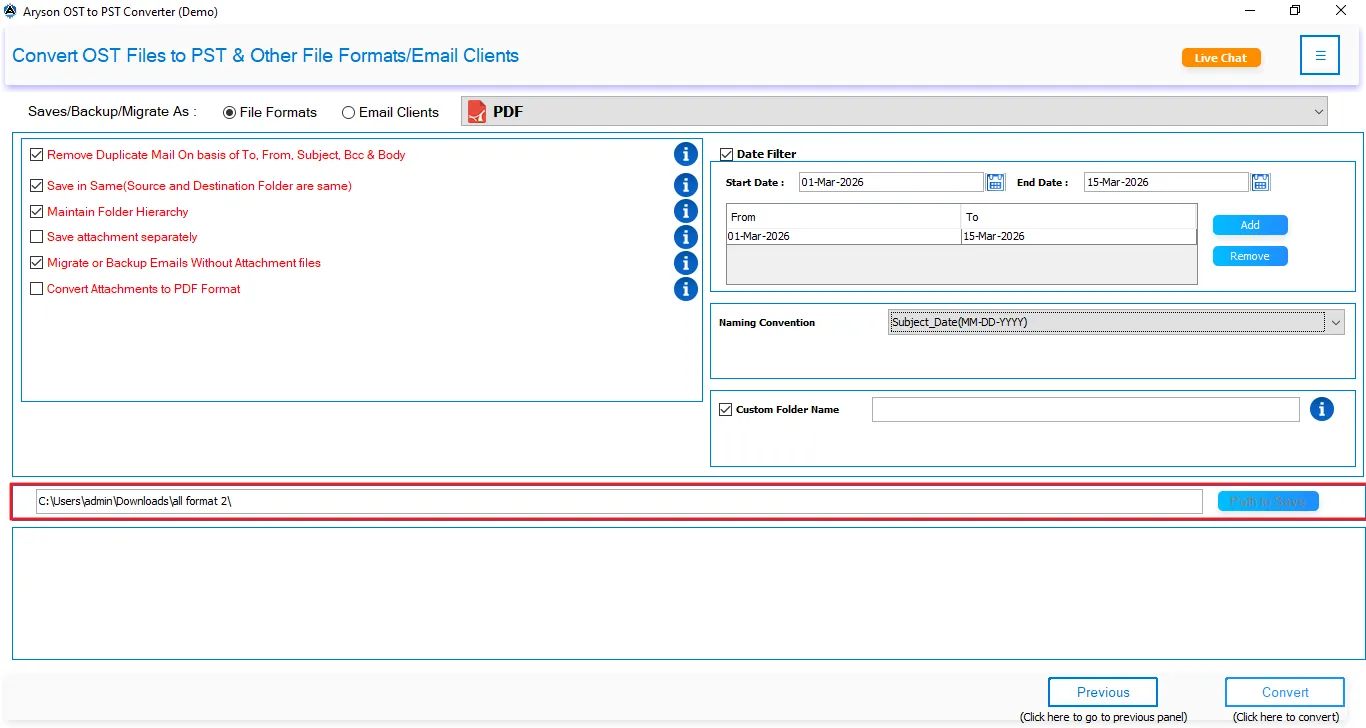
Task: Expand the Naming Convention dropdown
Action: coord(1335,322)
